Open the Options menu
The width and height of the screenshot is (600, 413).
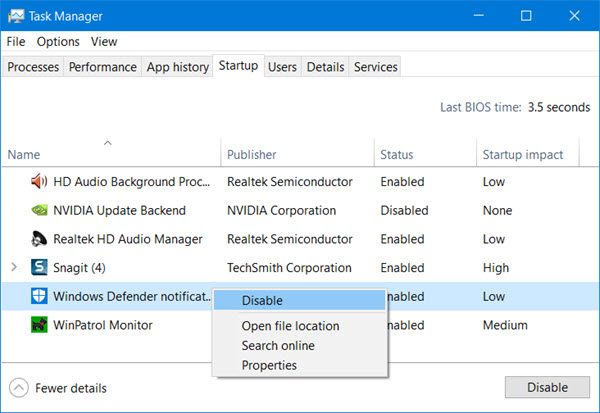coord(58,41)
